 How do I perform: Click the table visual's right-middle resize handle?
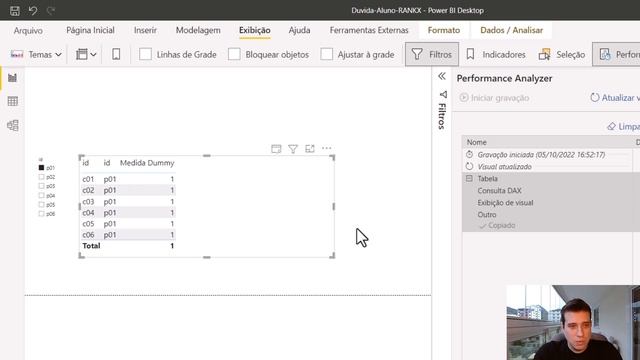(333, 207)
